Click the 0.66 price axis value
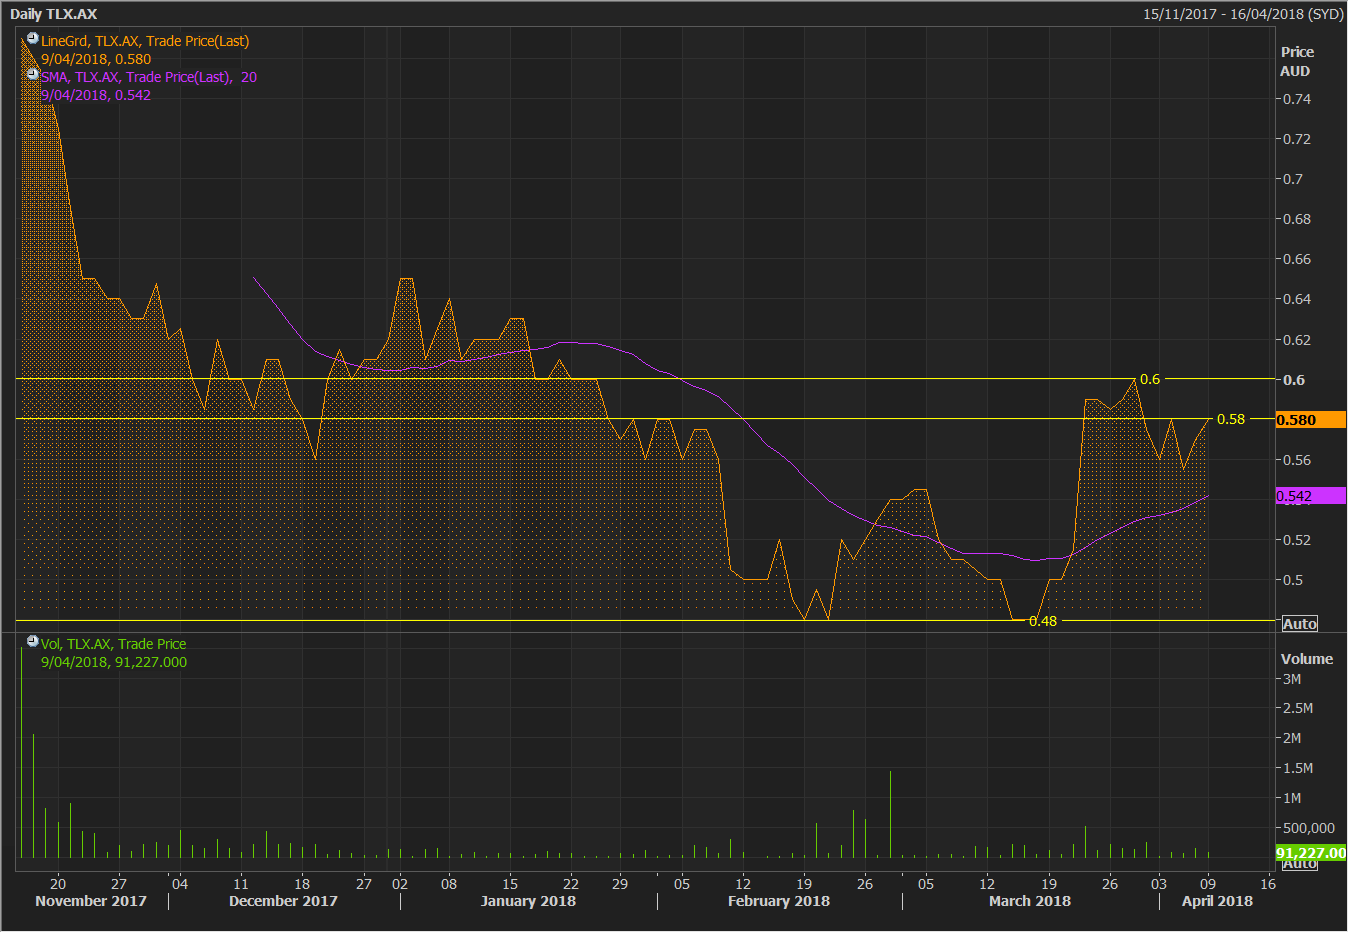This screenshot has width=1349, height=933. (1297, 259)
